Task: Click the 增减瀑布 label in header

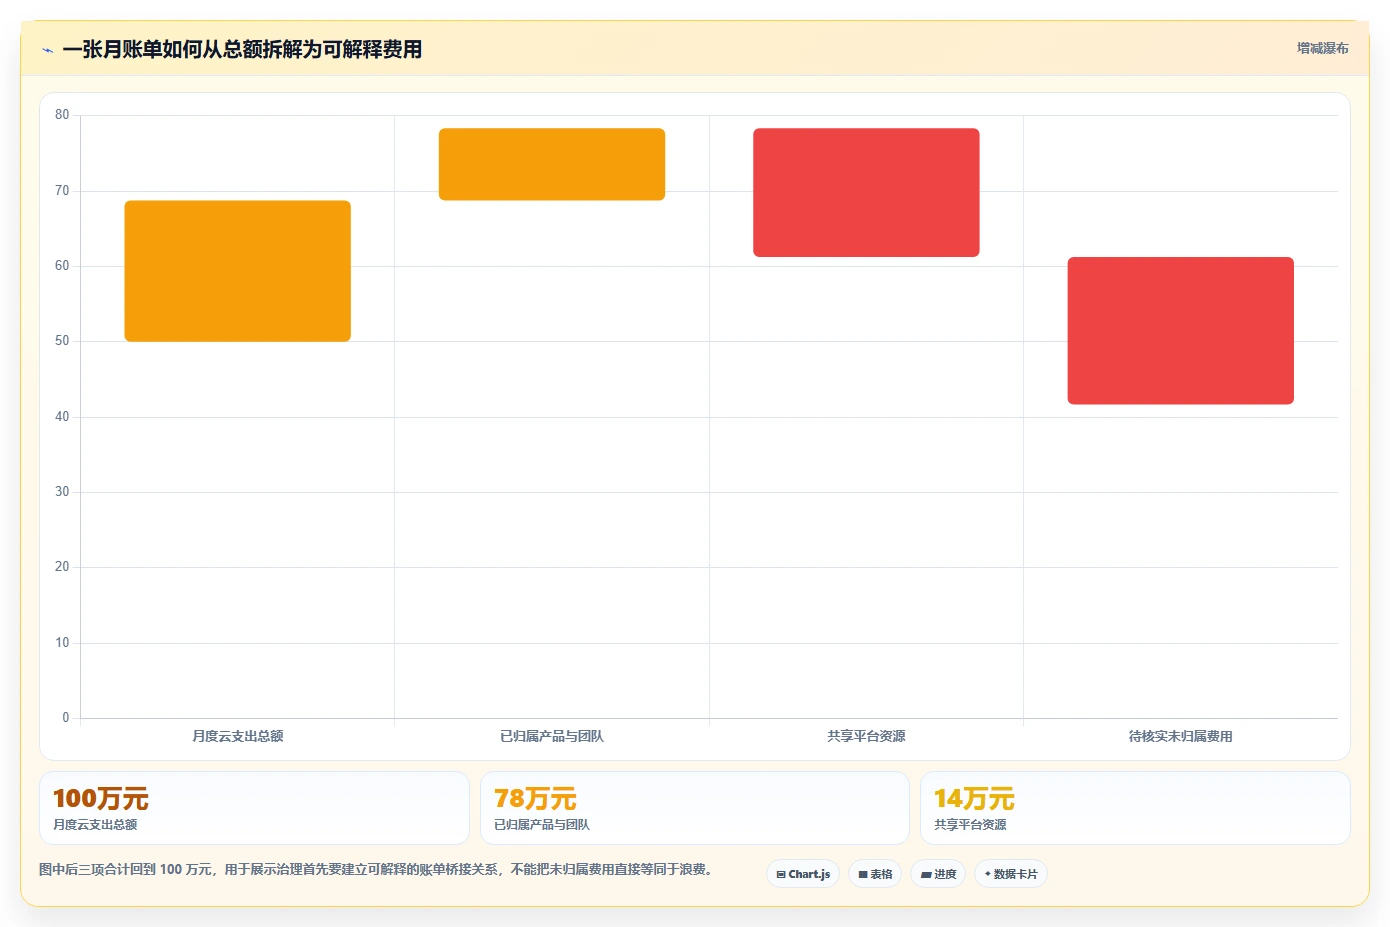Action: tap(1322, 48)
